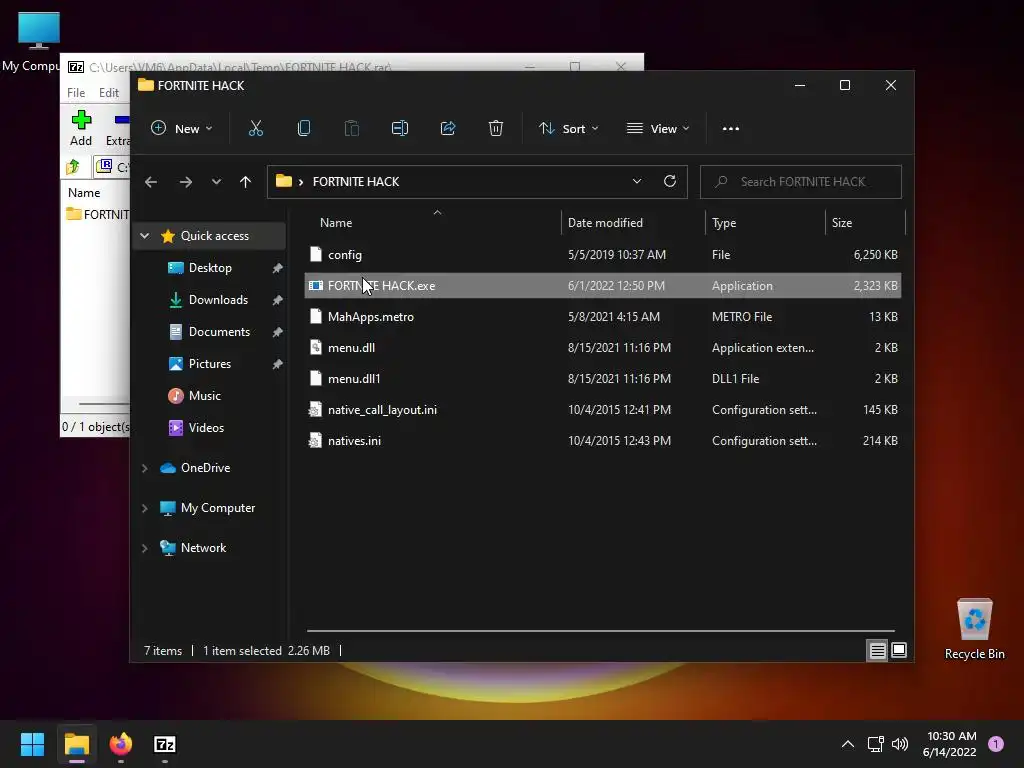Open Music in Quick access

pos(204,396)
